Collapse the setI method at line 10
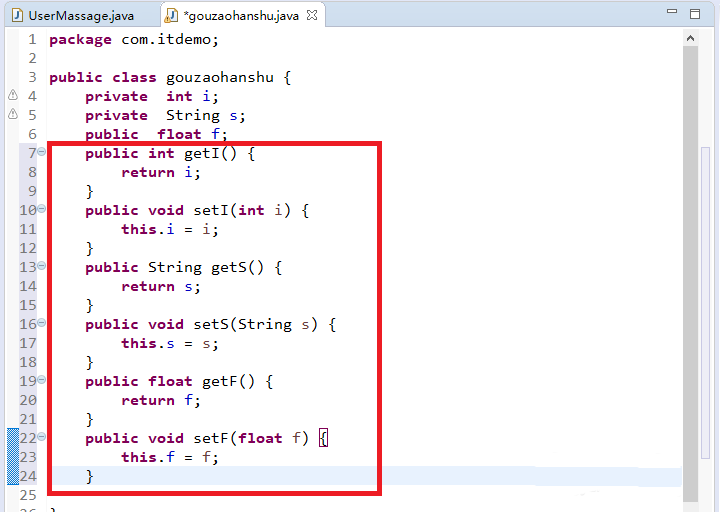 41,209
